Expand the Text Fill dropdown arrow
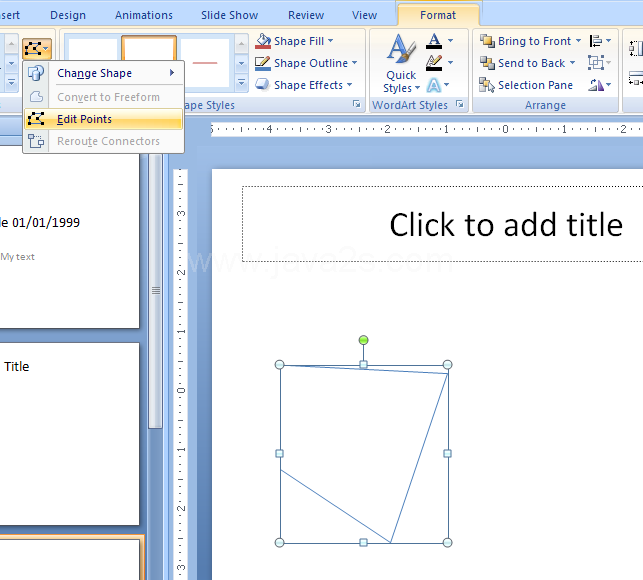Screen dimensions: 643x580 pyautogui.click(x=450, y=41)
